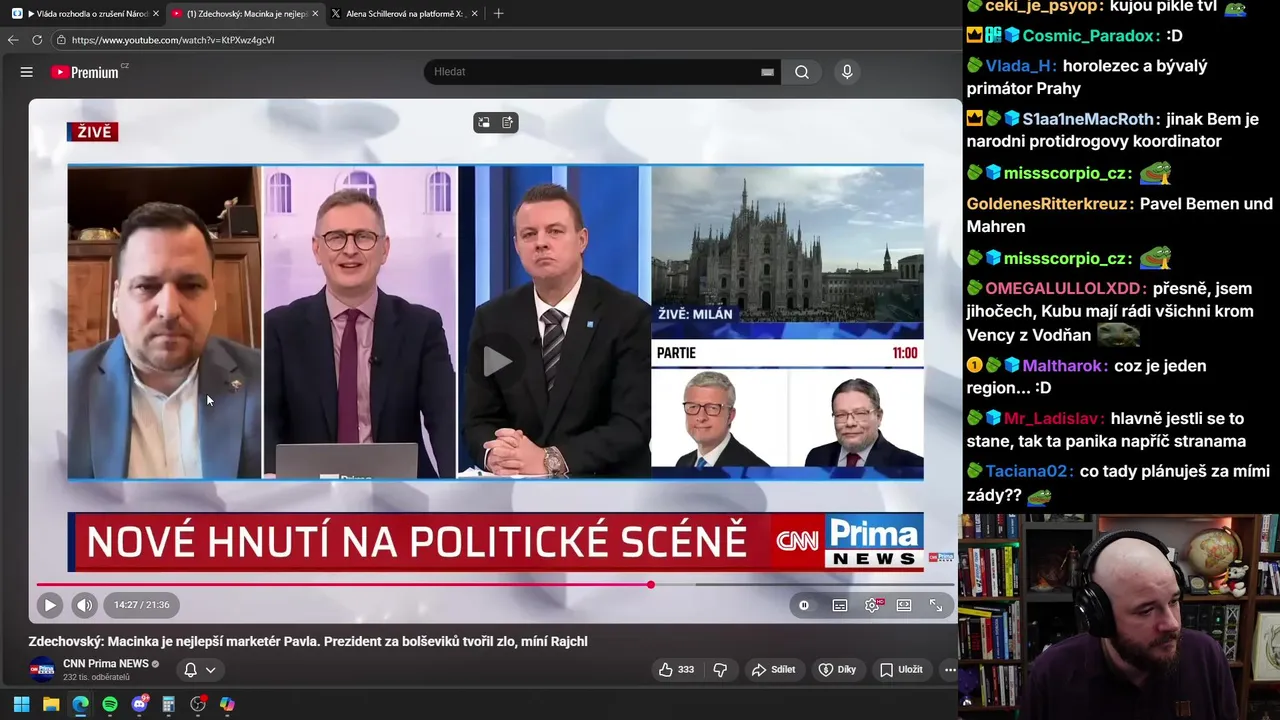Switch to Alena Schillerová X tab

click(404, 14)
